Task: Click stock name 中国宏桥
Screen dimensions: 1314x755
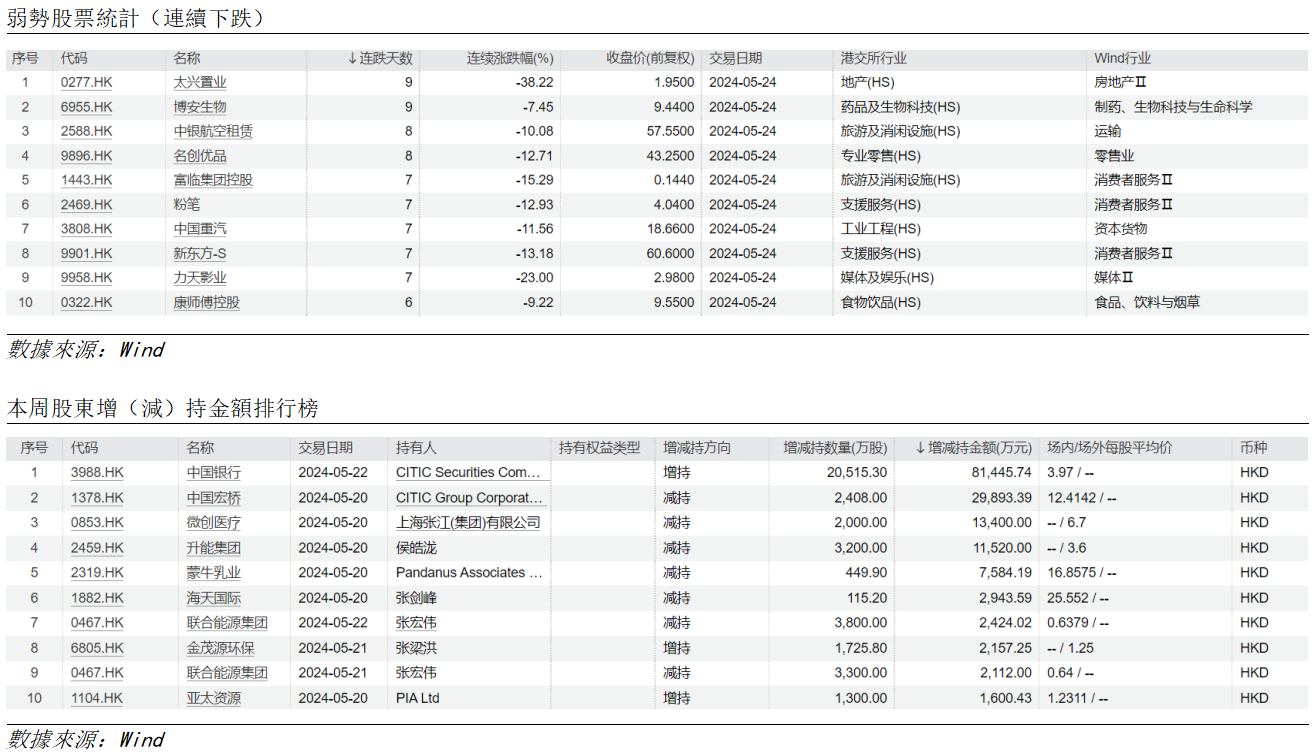Action: 214,498
